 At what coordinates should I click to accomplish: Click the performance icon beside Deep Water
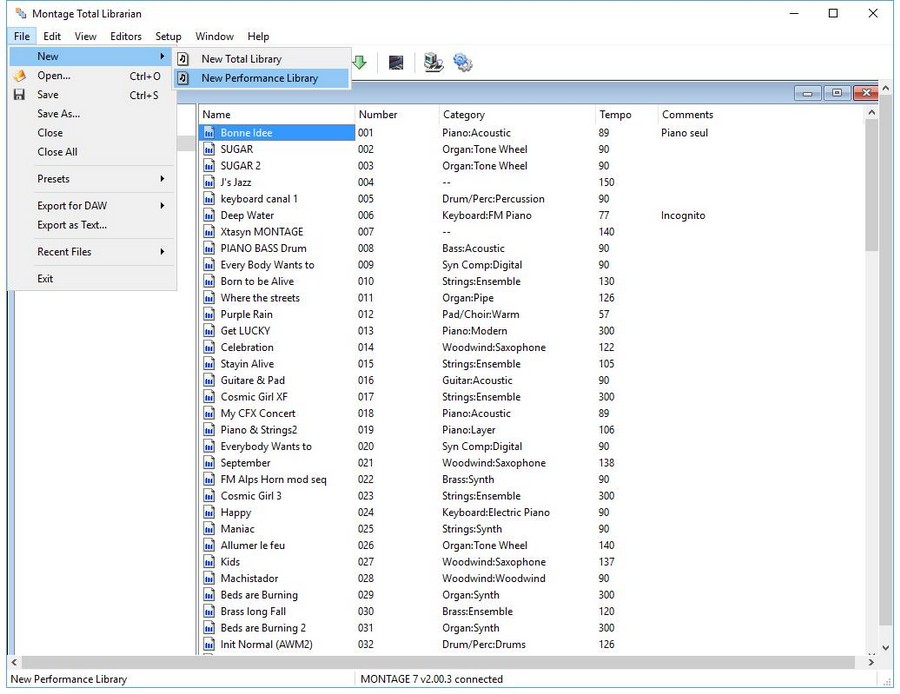pyautogui.click(x=209, y=215)
